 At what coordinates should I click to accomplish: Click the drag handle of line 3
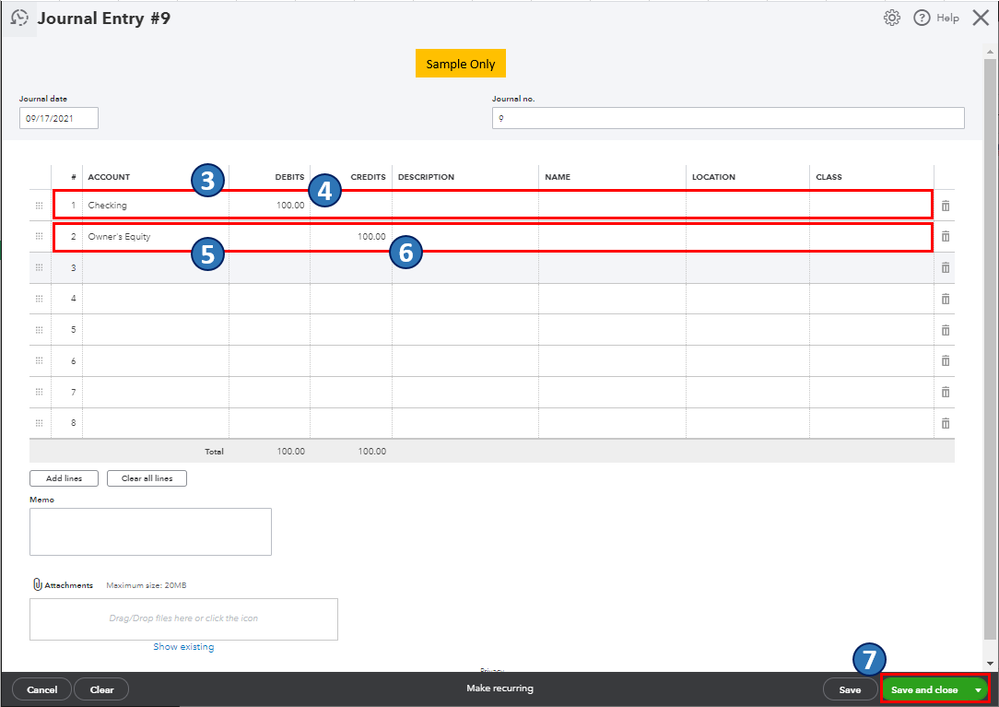point(39,268)
